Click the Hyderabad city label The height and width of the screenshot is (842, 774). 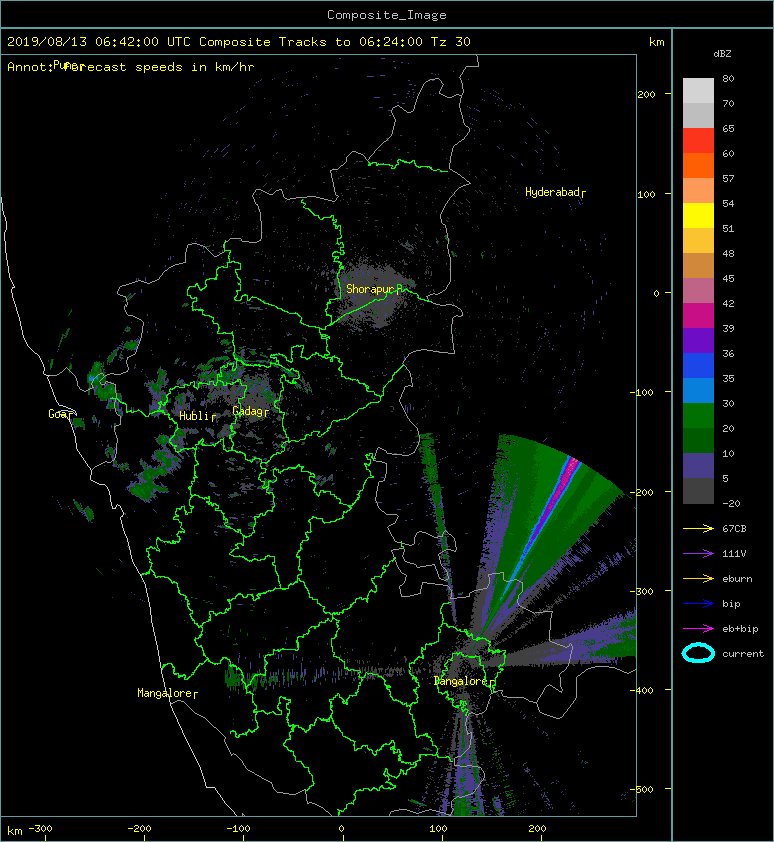[555, 192]
